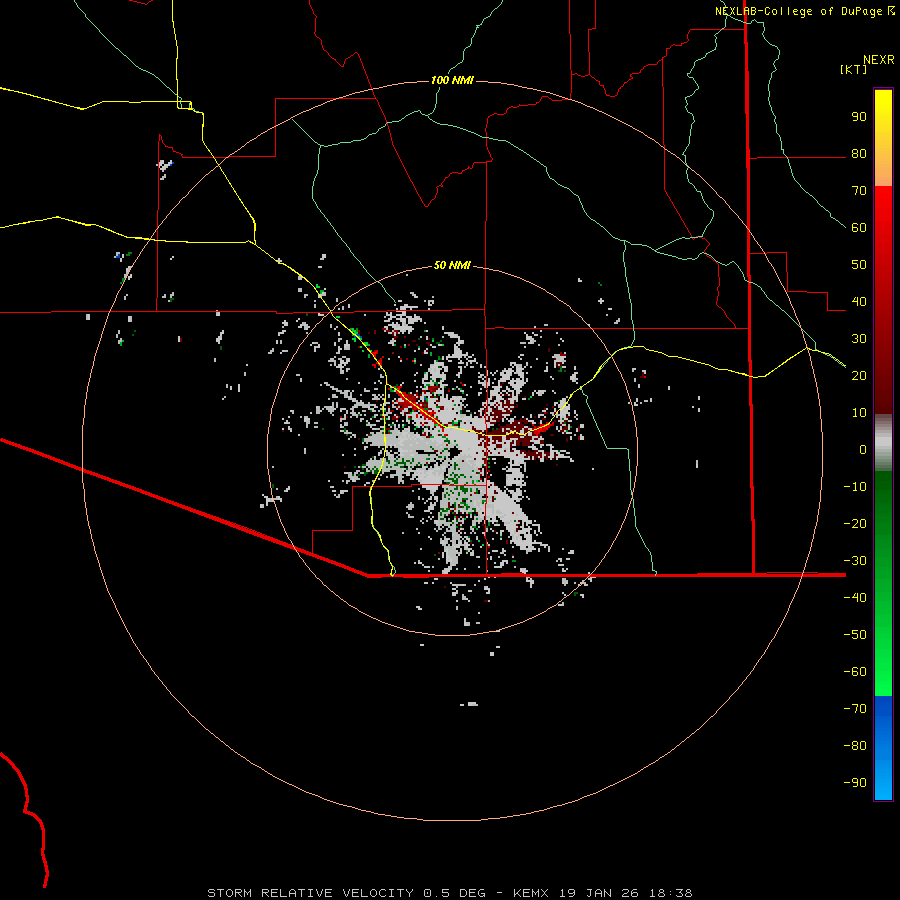The height and width of the screenshot is (900, 900).
Task: Click the 50 value on velocity scale
Action: [x=859, y=265]
